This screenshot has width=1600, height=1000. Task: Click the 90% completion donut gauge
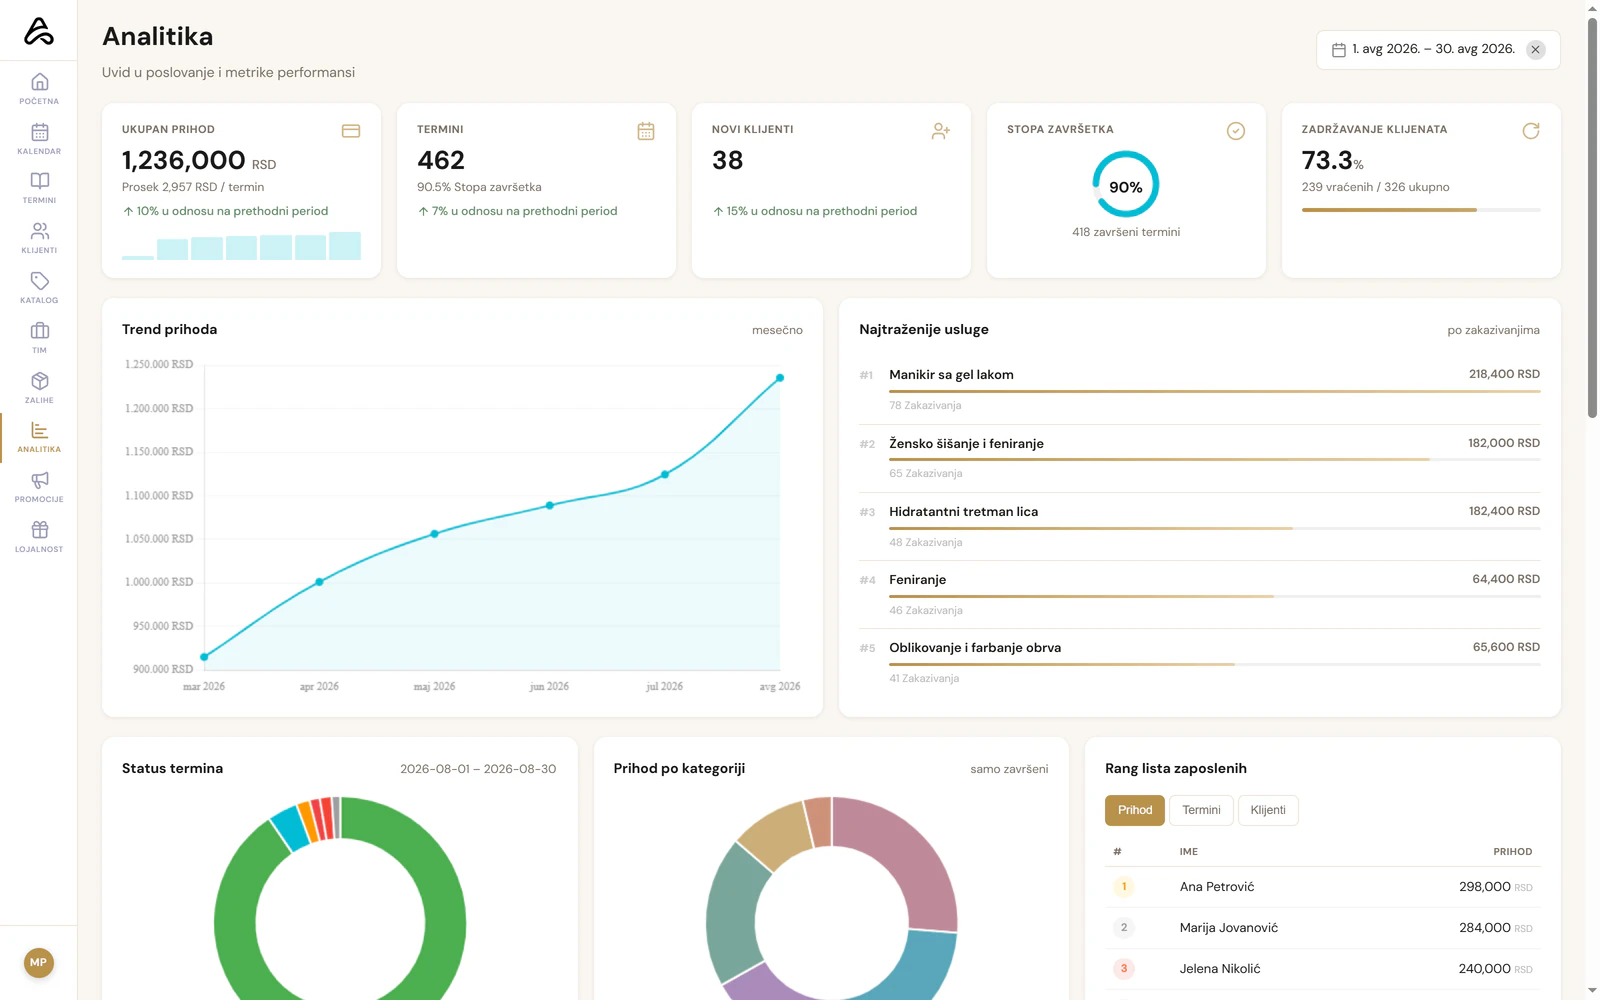pos(1126,184)
